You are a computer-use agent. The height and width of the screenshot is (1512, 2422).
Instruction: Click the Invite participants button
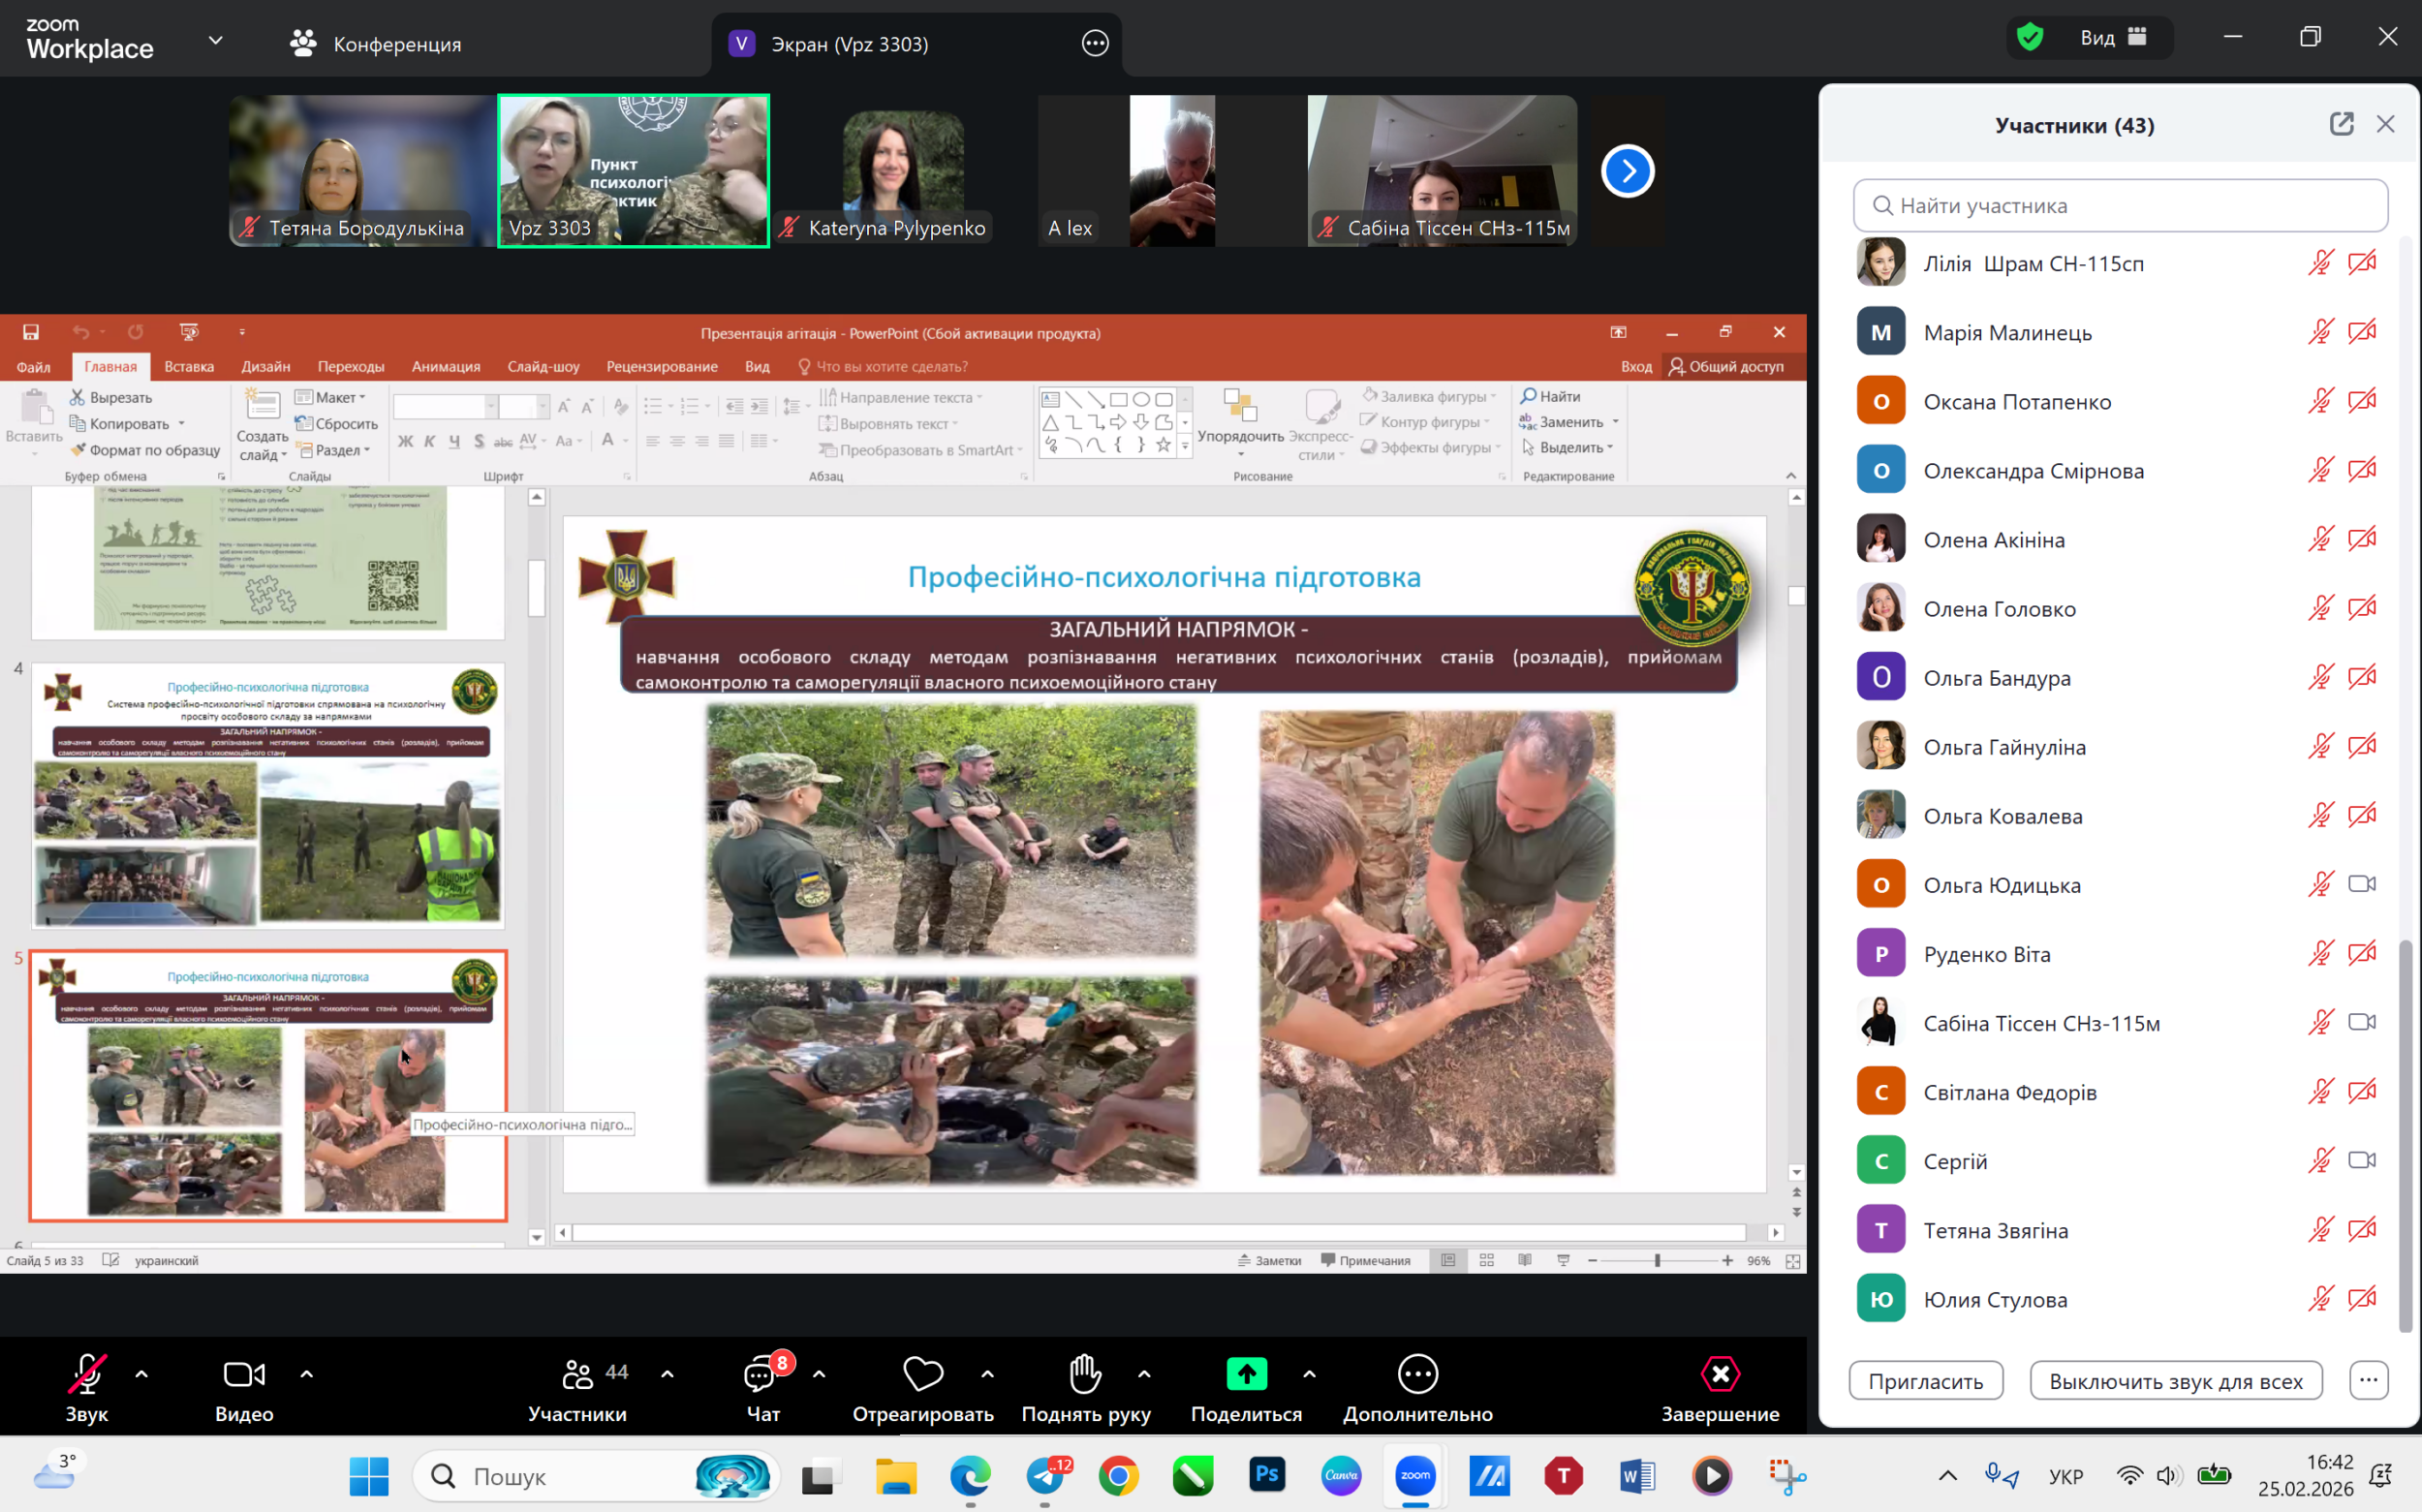(1925, 1381)
